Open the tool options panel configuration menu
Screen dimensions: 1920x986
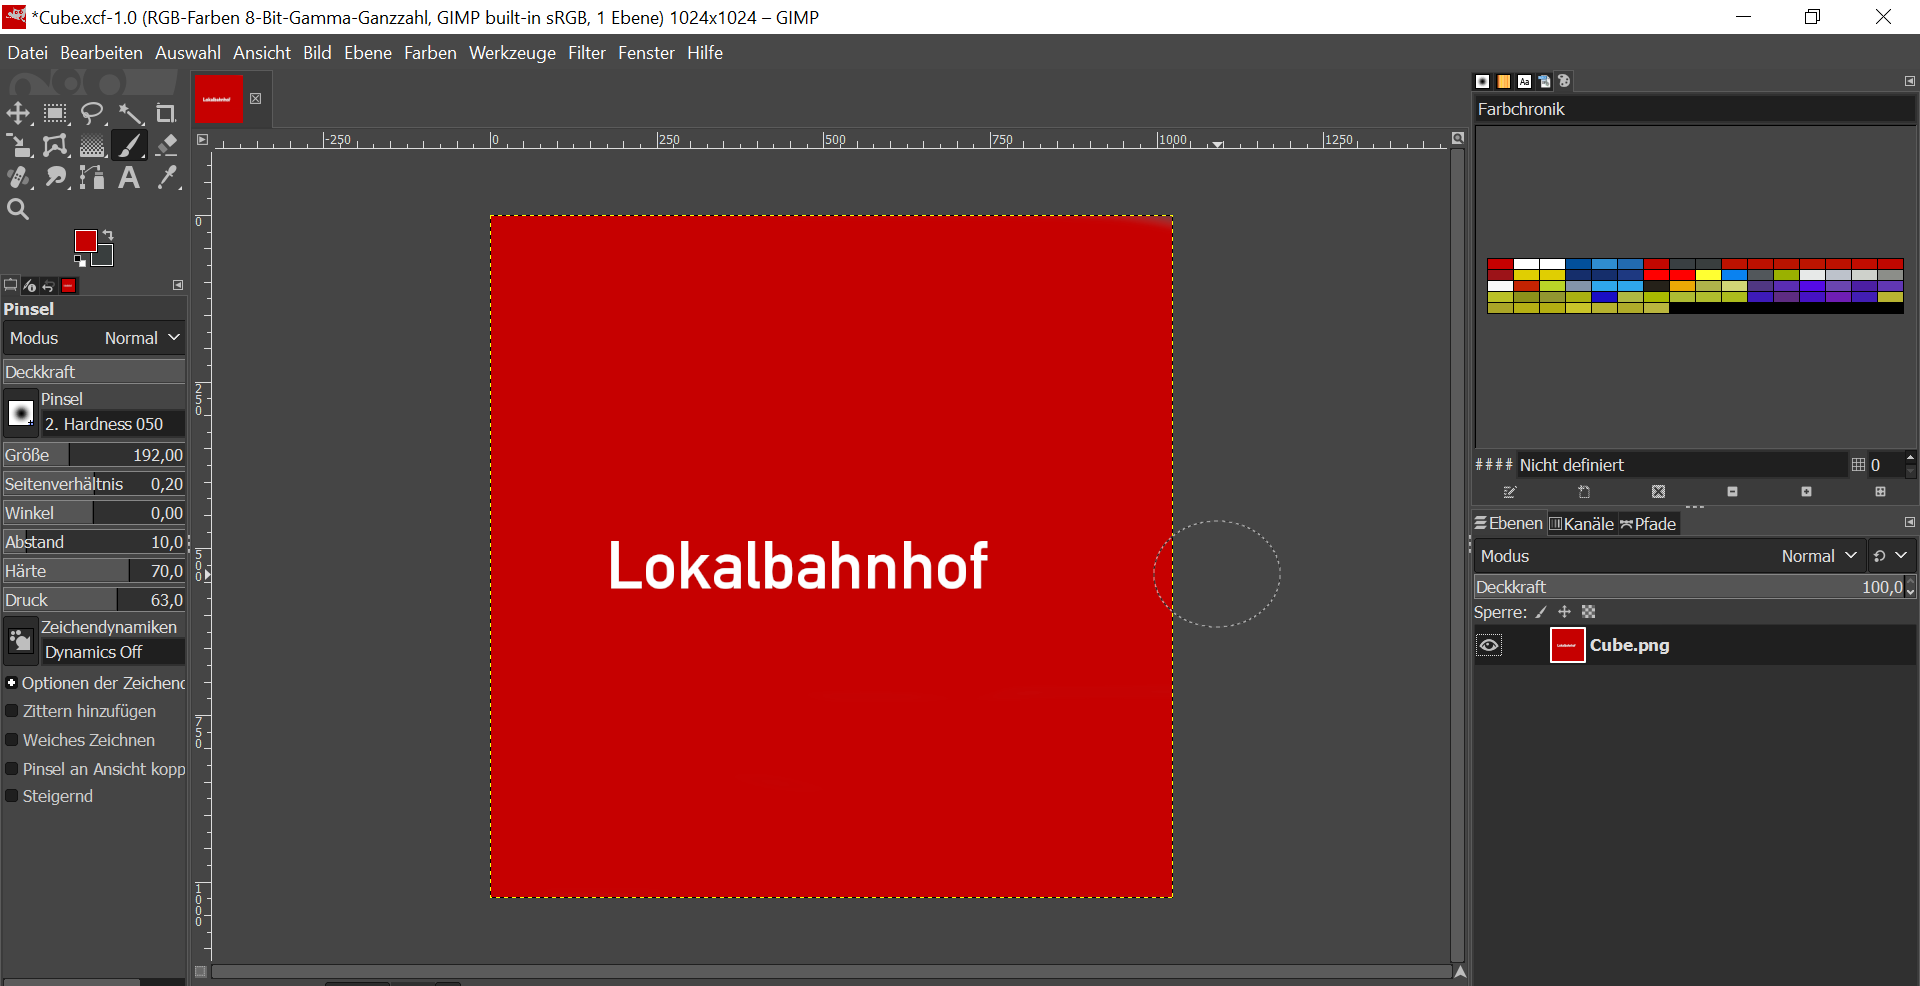[178, 285]
